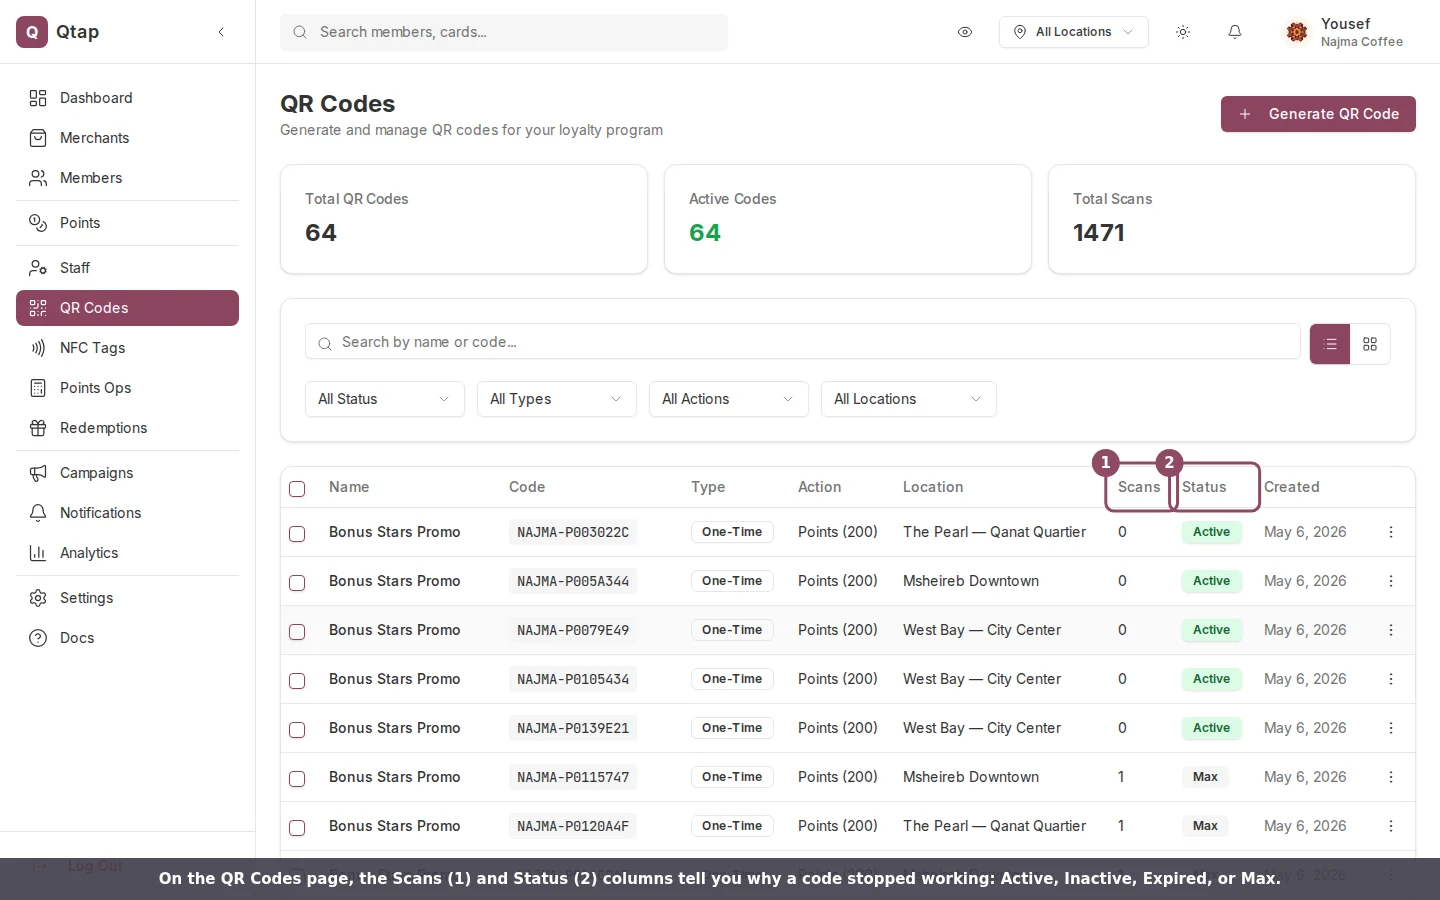Switch theme with the sun icon
This screenshot has width=1440, height=900.
click(1183, 32)
